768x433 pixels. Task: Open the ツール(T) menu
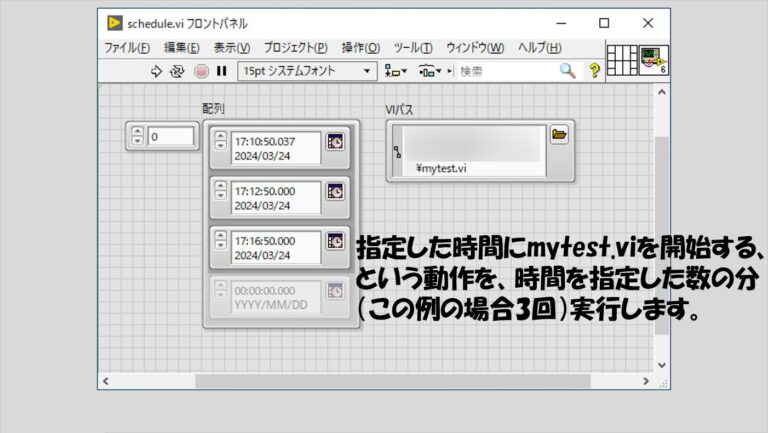[x=413, y=47]
